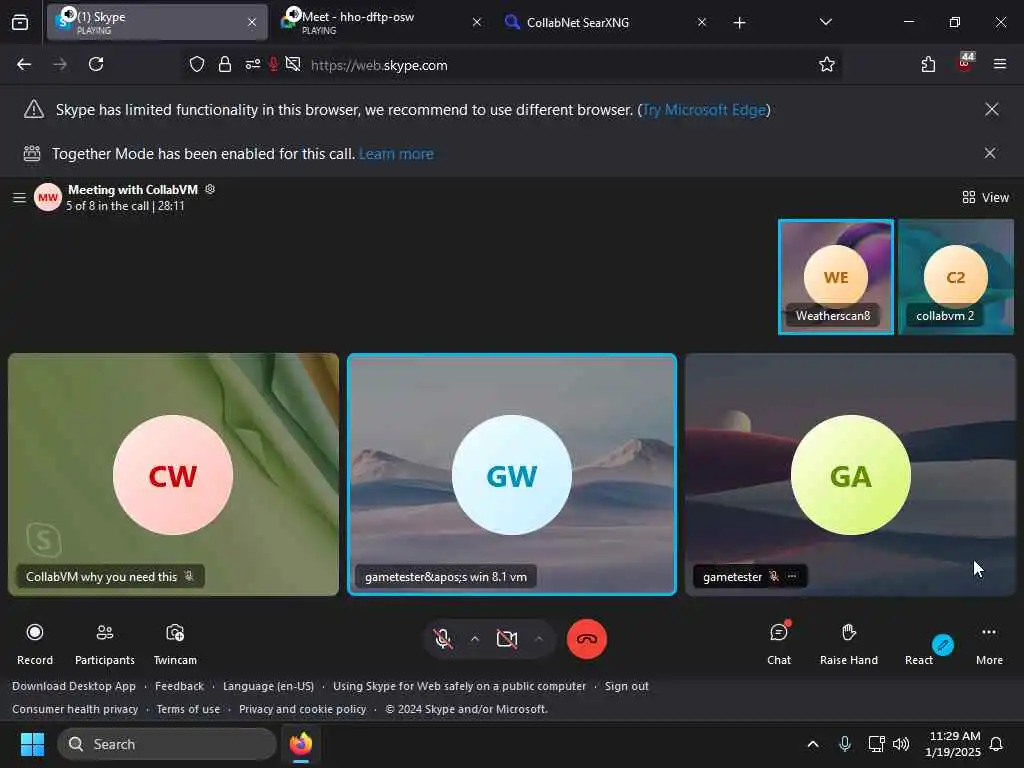Screen dimensions: 1024x768
Task: Open tracking protection shield icon
Action: point(197,64)
